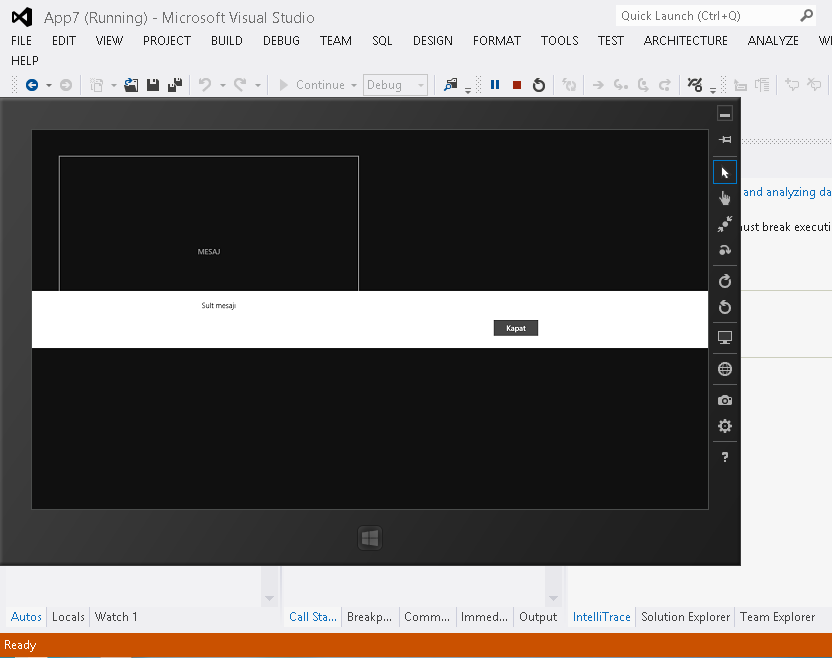Open the BUILD menu
The width and height of the screenshot is (832, 658).
point(227,41)
